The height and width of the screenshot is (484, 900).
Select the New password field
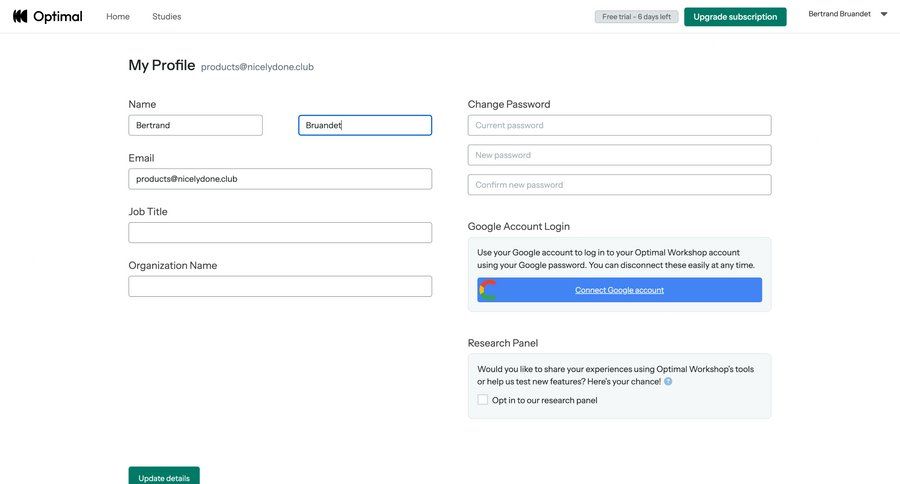619,155
